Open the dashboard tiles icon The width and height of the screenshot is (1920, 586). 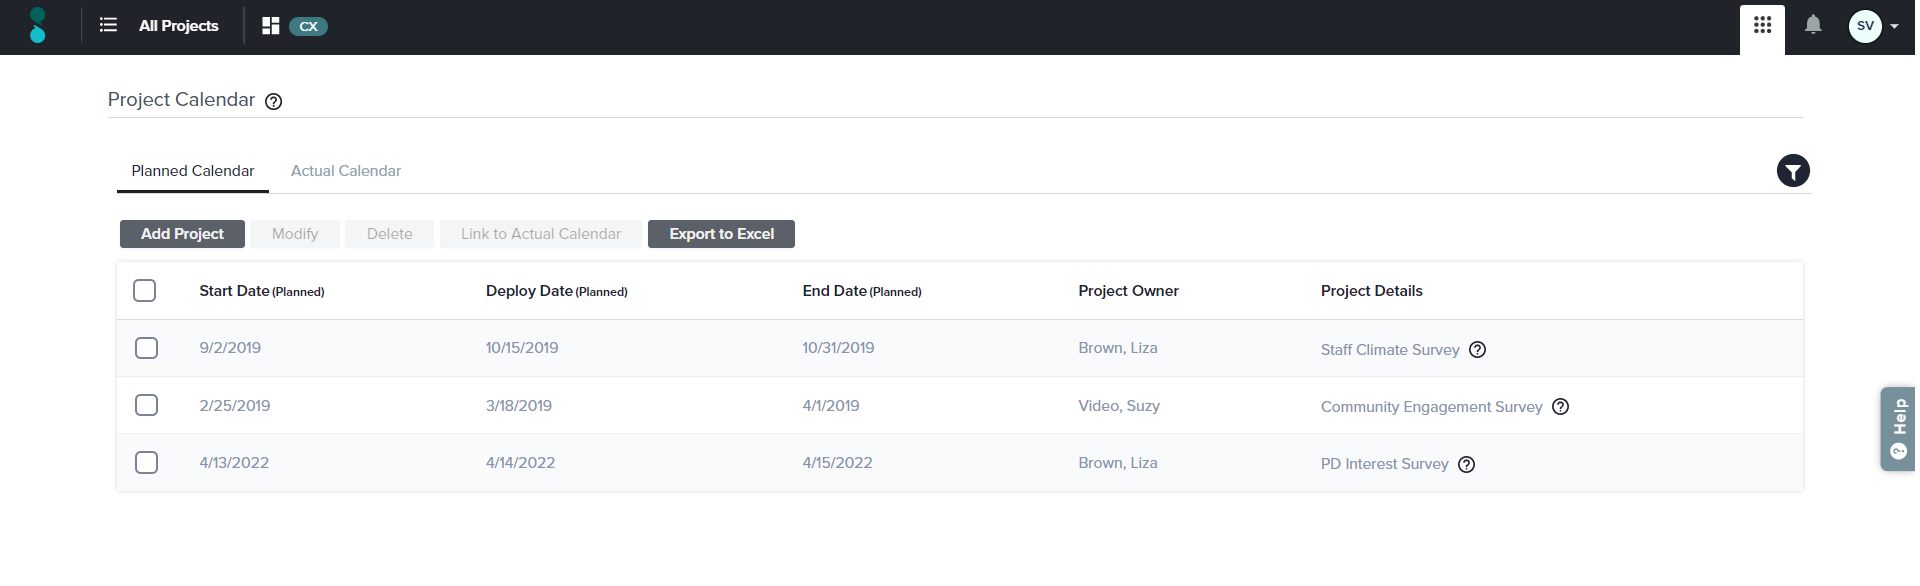point(270,26)
